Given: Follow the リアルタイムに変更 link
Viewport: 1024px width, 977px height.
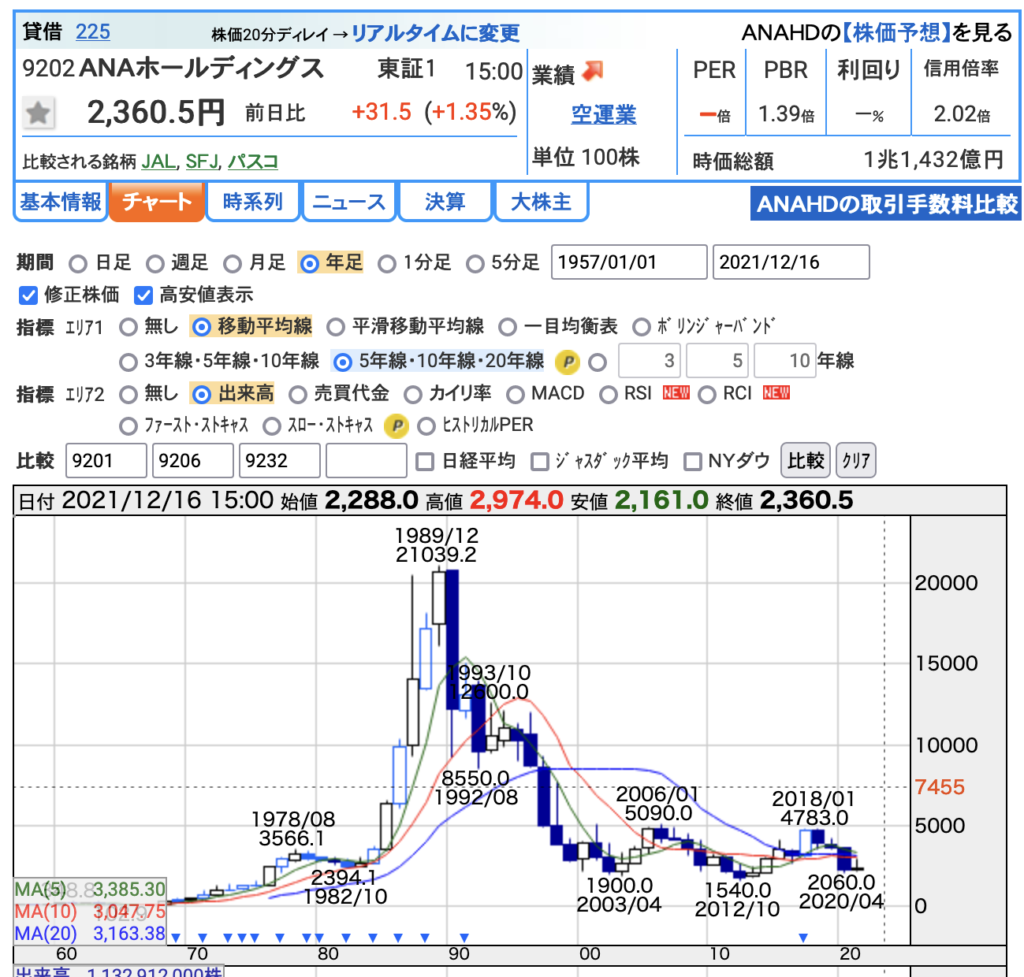Looking at the screenshot, I should click(x=436, y=33).
